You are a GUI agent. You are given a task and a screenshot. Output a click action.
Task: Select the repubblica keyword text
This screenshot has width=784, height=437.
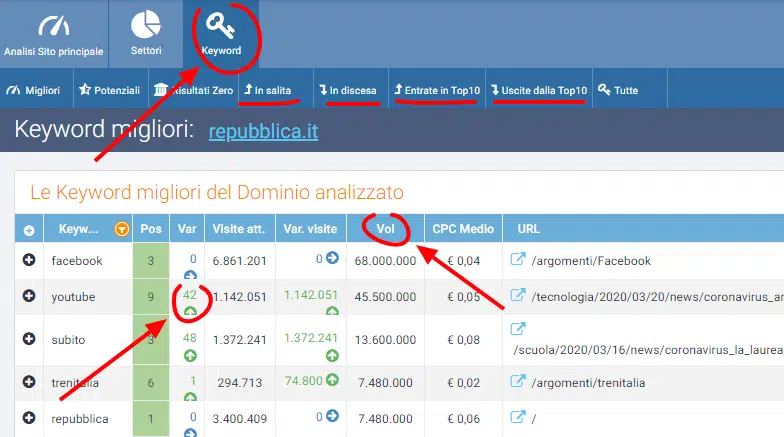(80, 418)
